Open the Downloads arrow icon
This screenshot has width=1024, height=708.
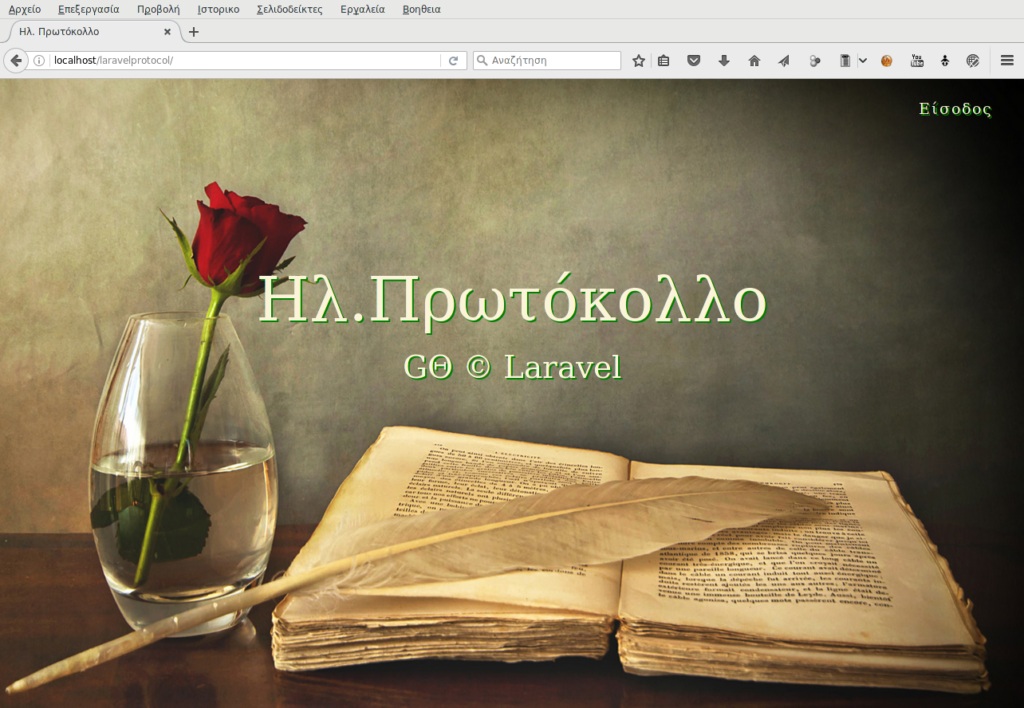coord(724,61)
